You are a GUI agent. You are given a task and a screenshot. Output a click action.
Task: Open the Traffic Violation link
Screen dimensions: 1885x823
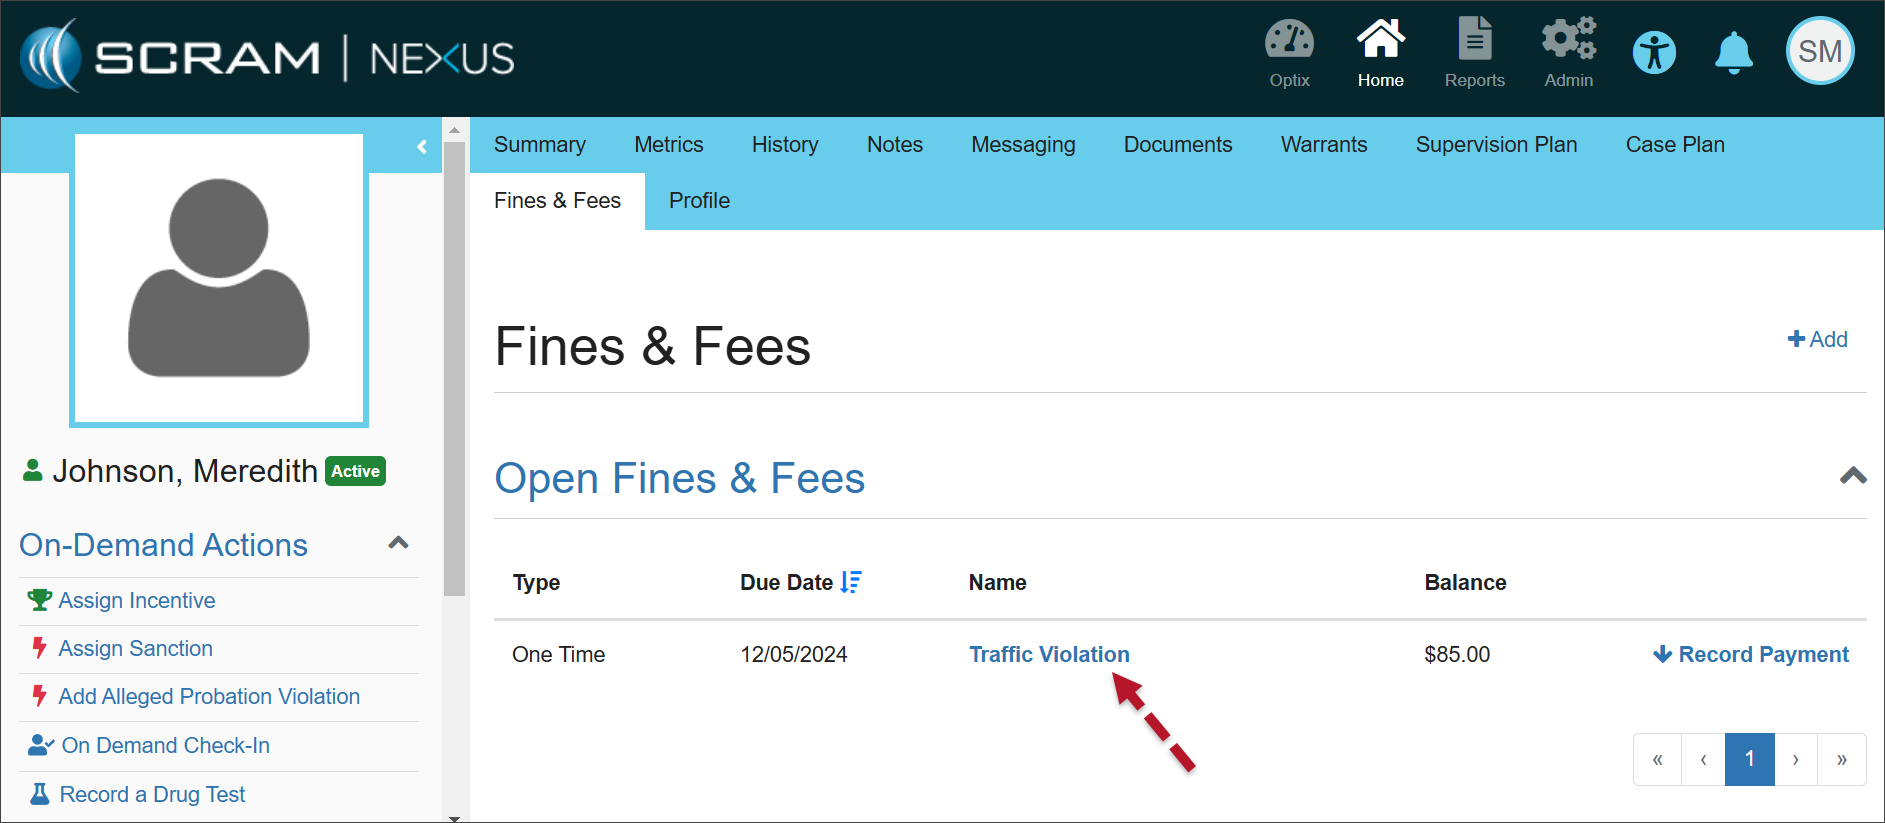pos(1049,654)
